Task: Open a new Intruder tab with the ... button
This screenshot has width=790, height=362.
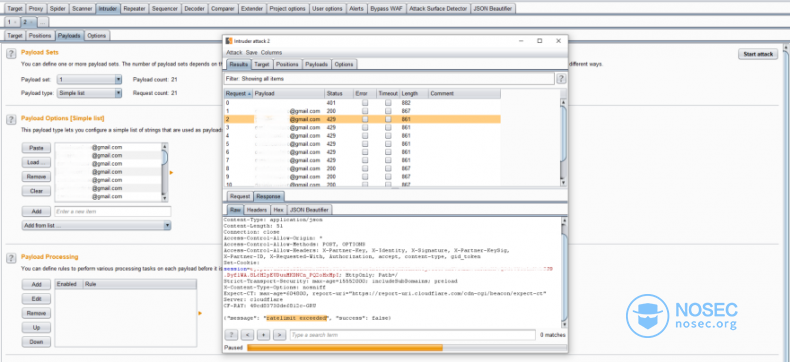Action: click(x=43, y=22)
